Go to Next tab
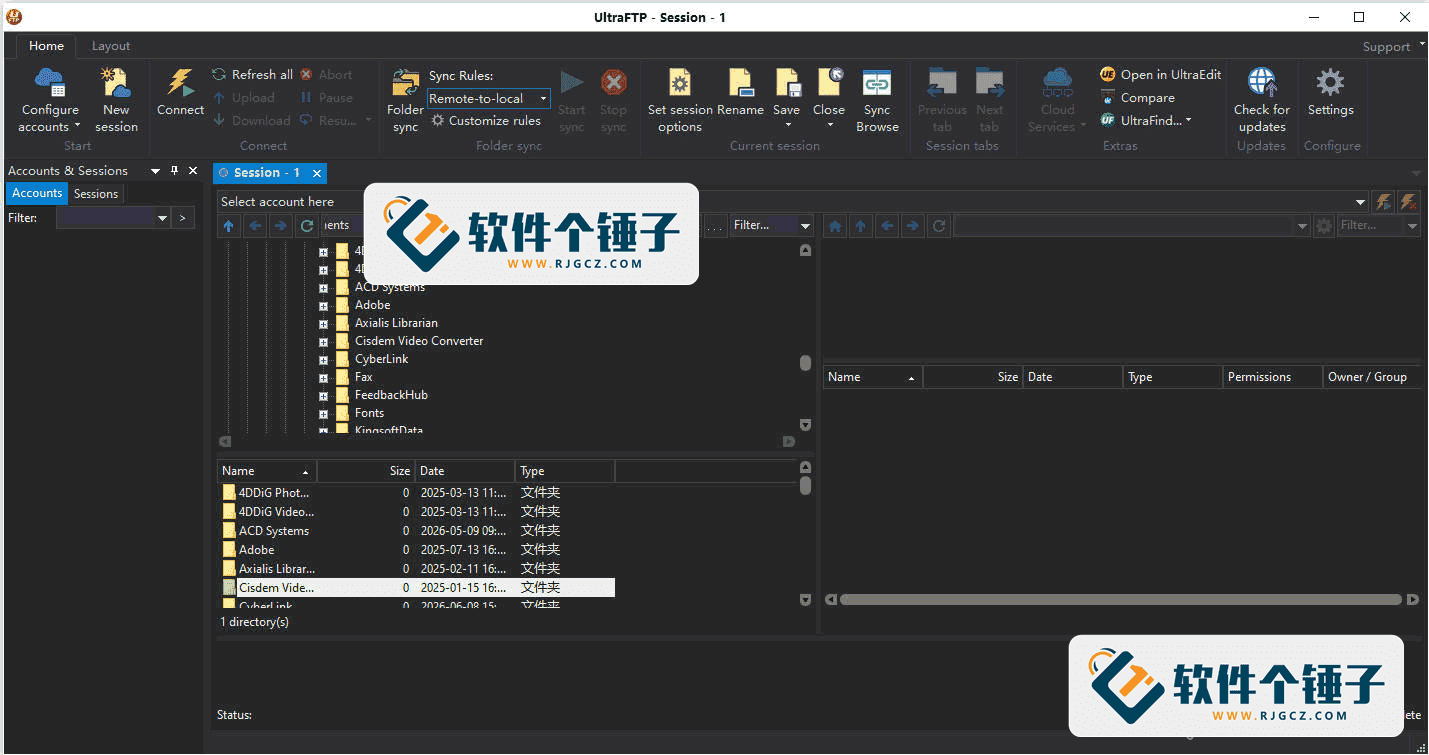The image size is (1429, 755). pyautogui.click(x=989, y=100)
